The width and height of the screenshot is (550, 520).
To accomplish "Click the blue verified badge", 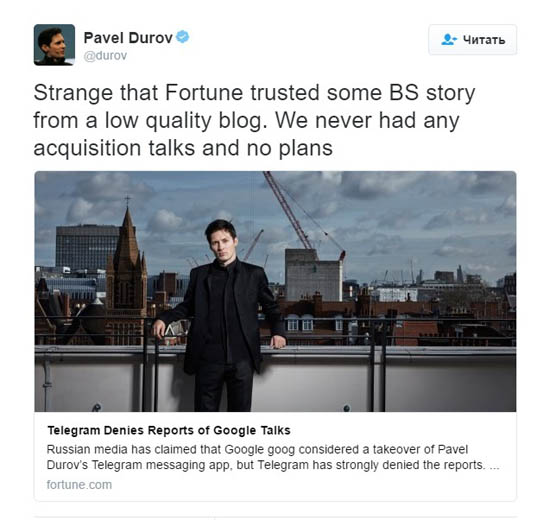I will 182,37.
